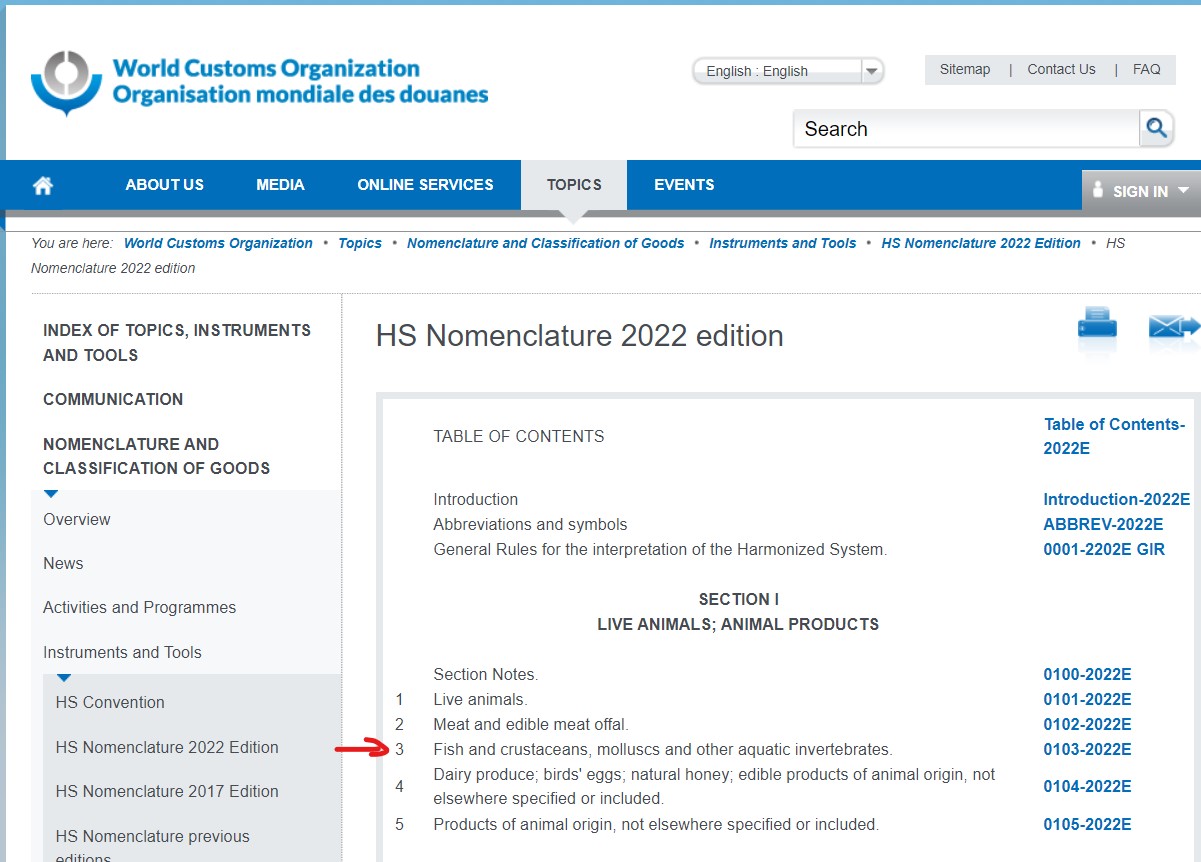Type in the Search input field

coord(965,129)
